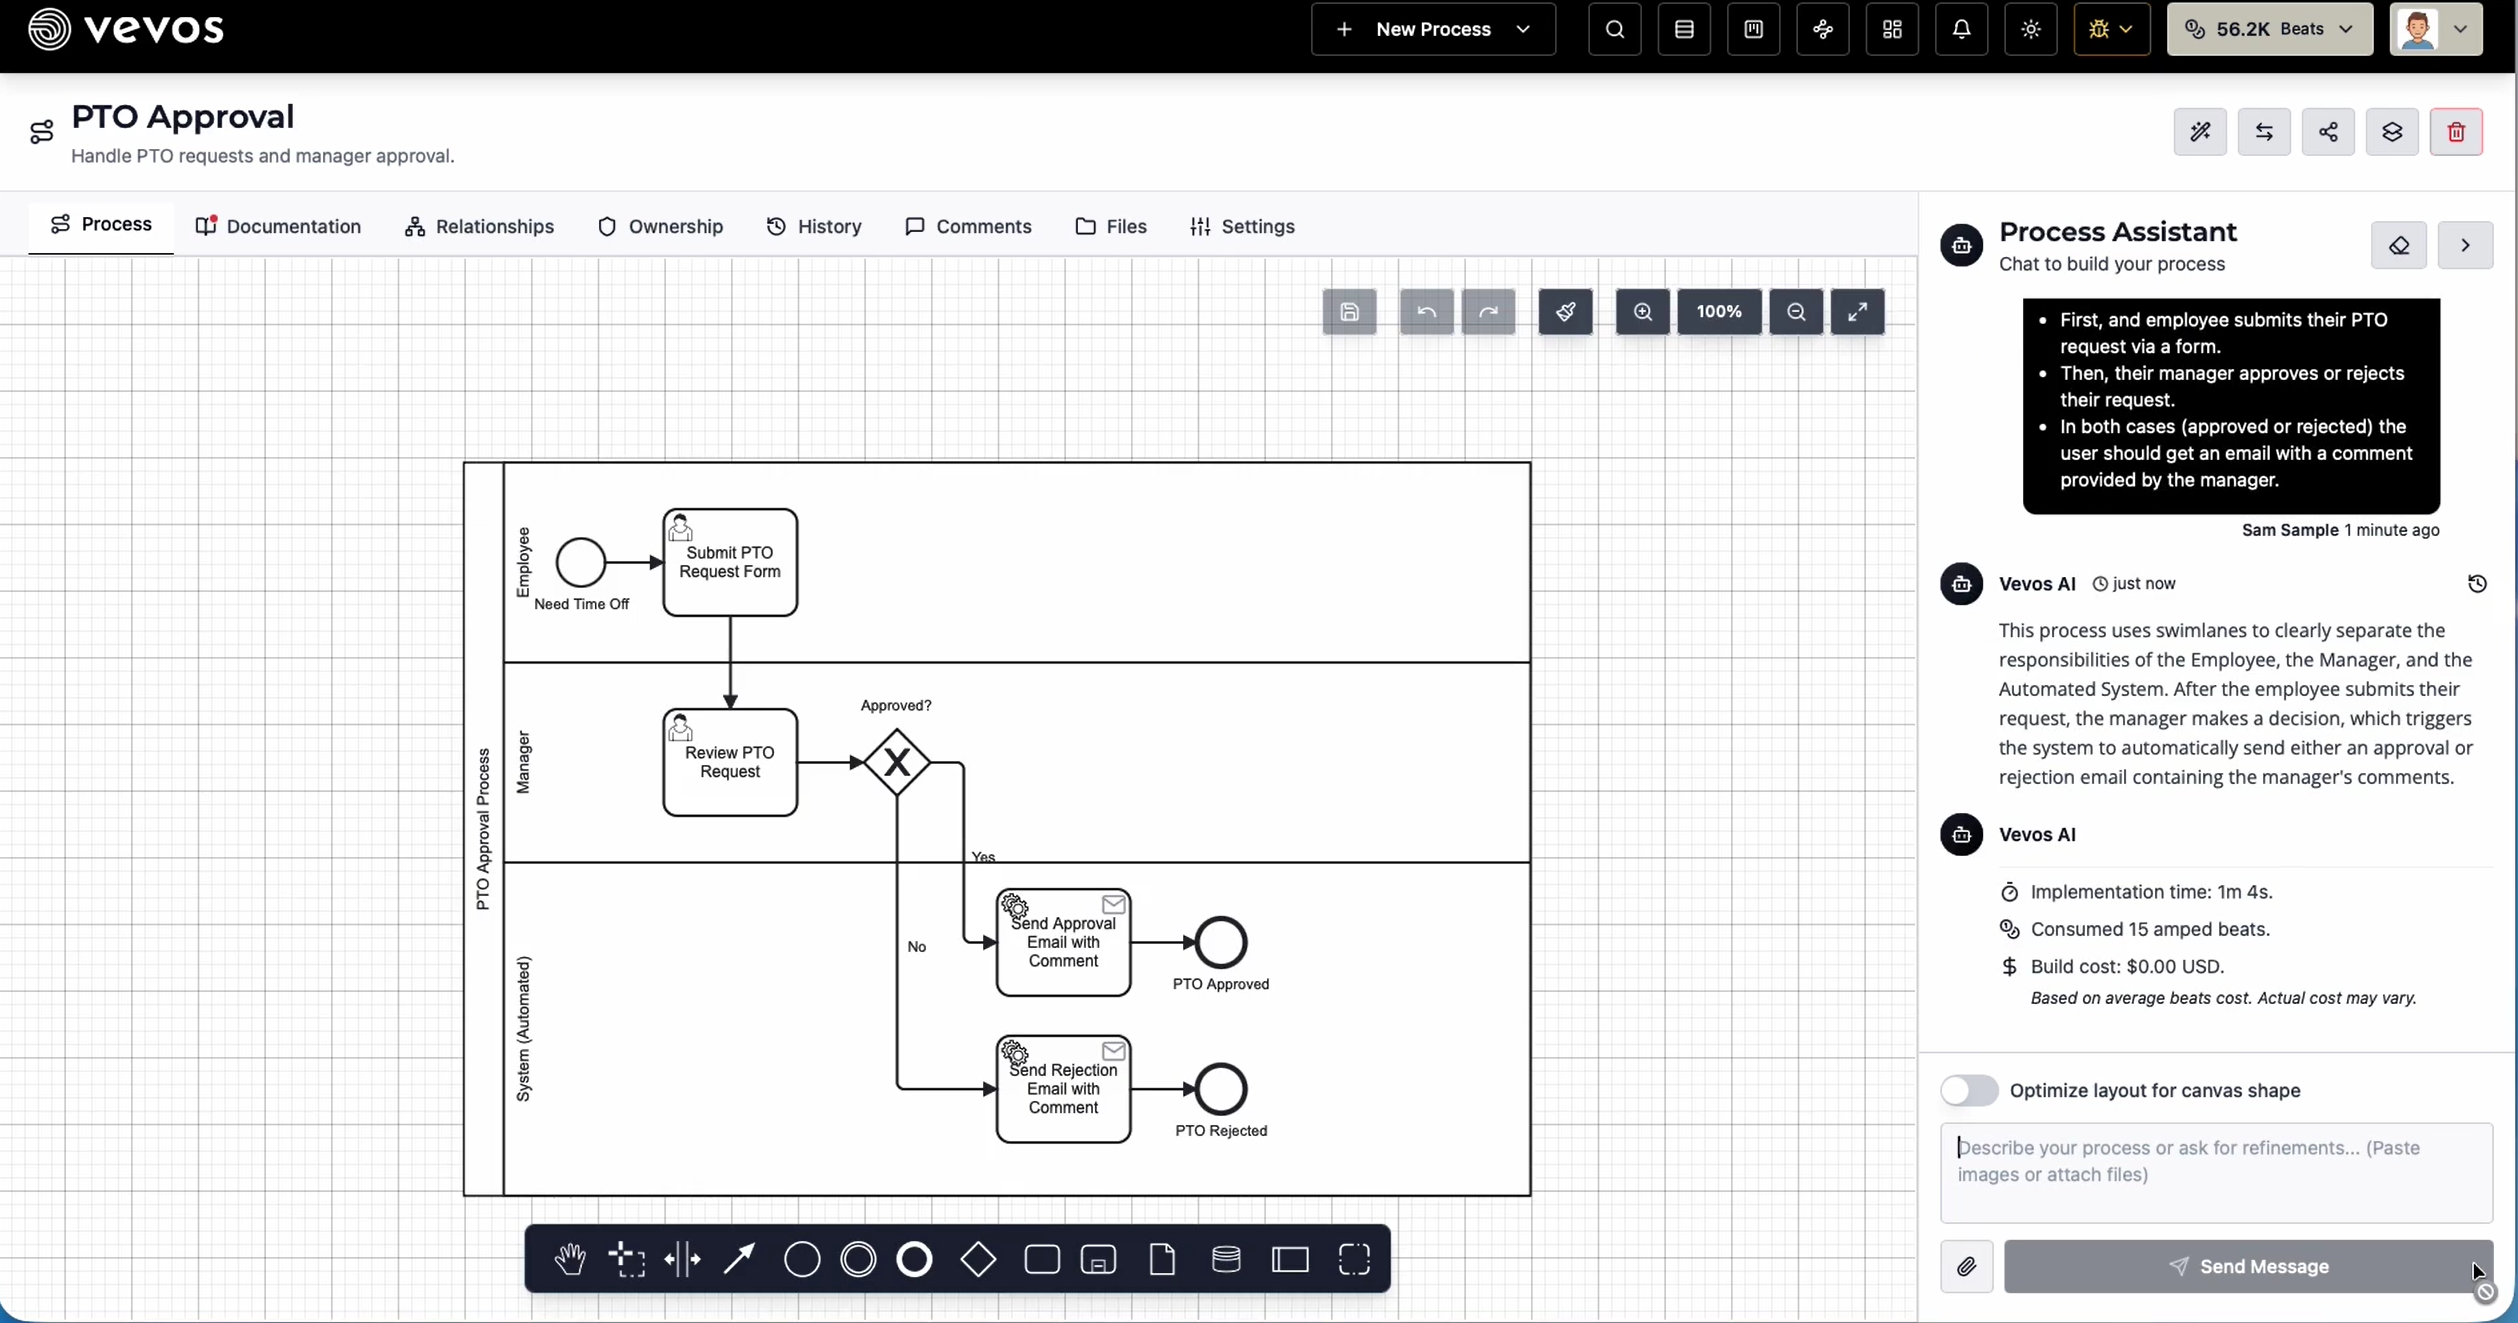
Task: Add a data object shape
Action: coord(1162,1259)
